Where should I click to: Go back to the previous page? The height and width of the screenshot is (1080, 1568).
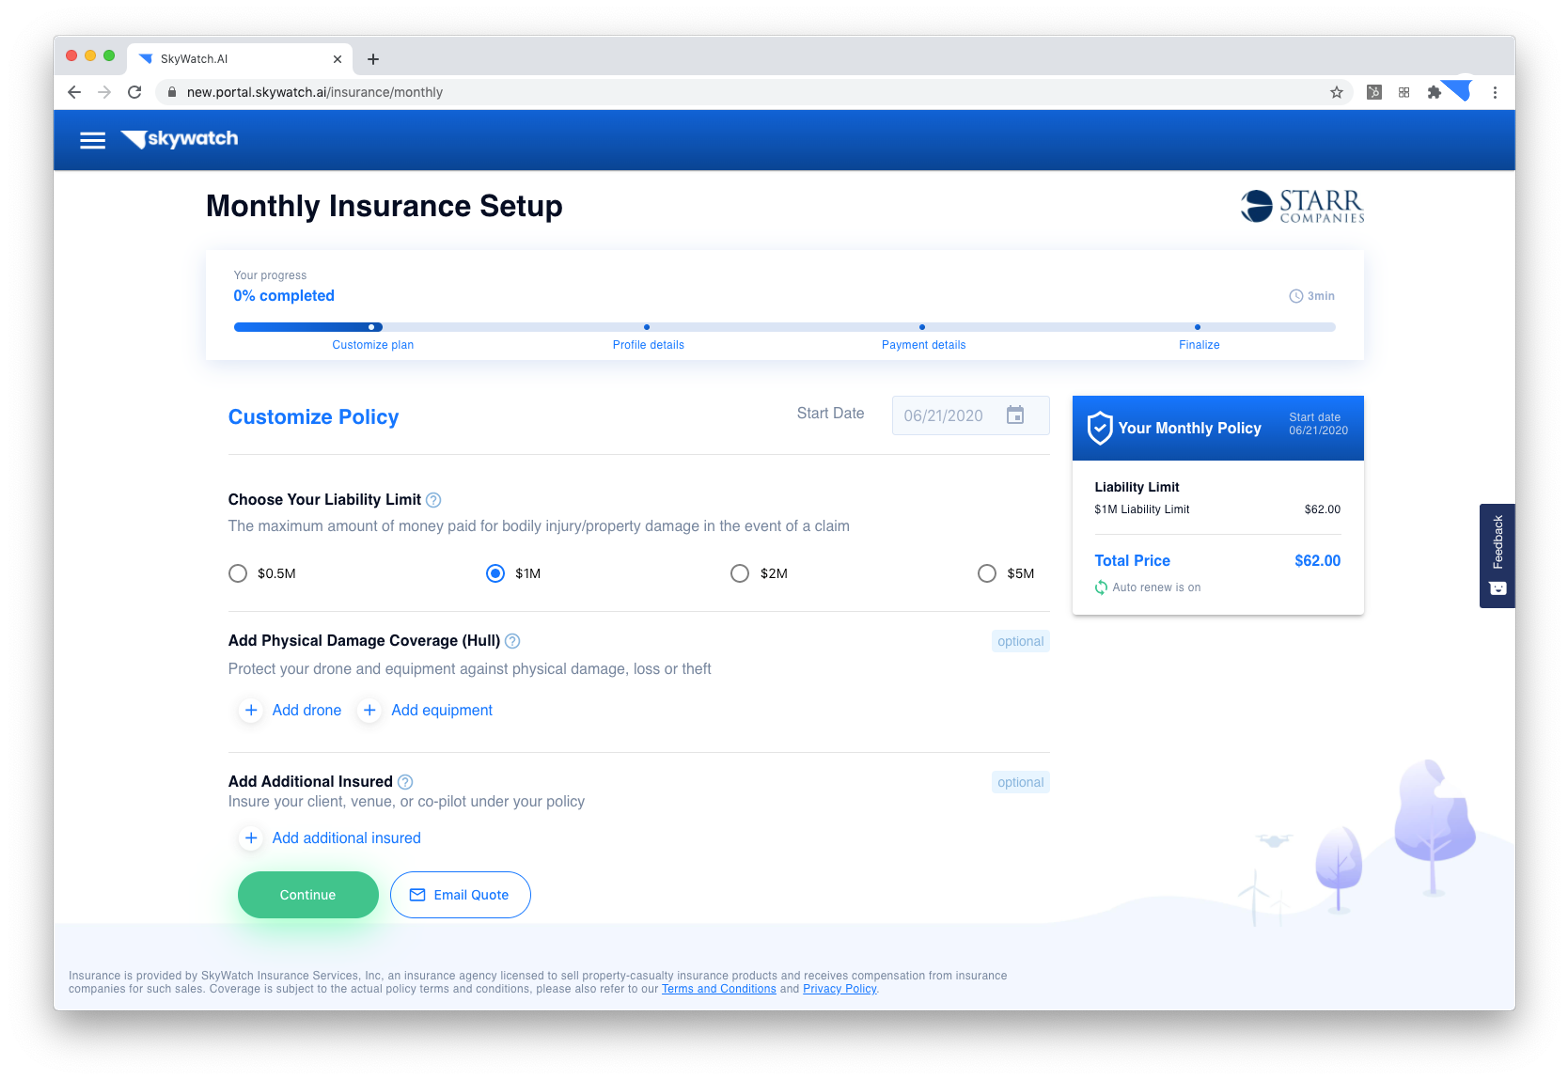point(74,92)
